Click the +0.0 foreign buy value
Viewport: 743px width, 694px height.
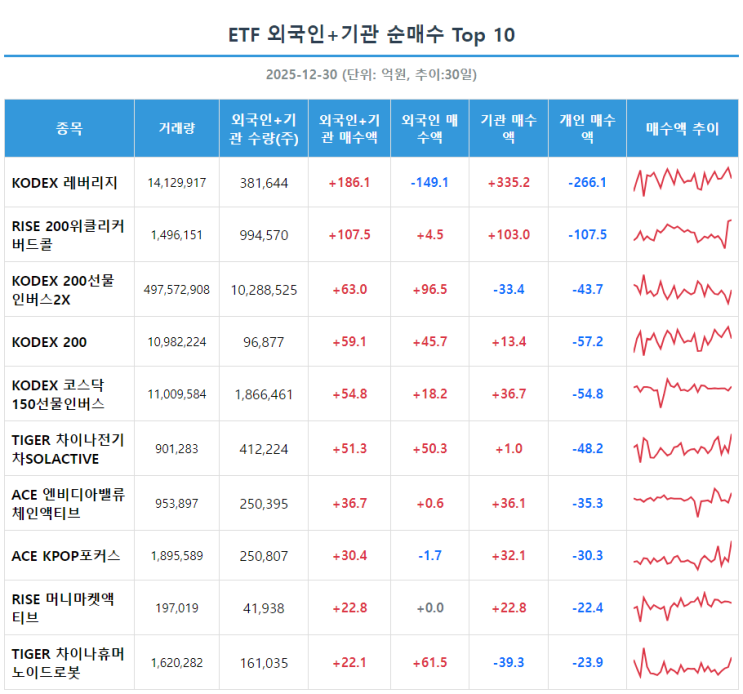(430, 608)
